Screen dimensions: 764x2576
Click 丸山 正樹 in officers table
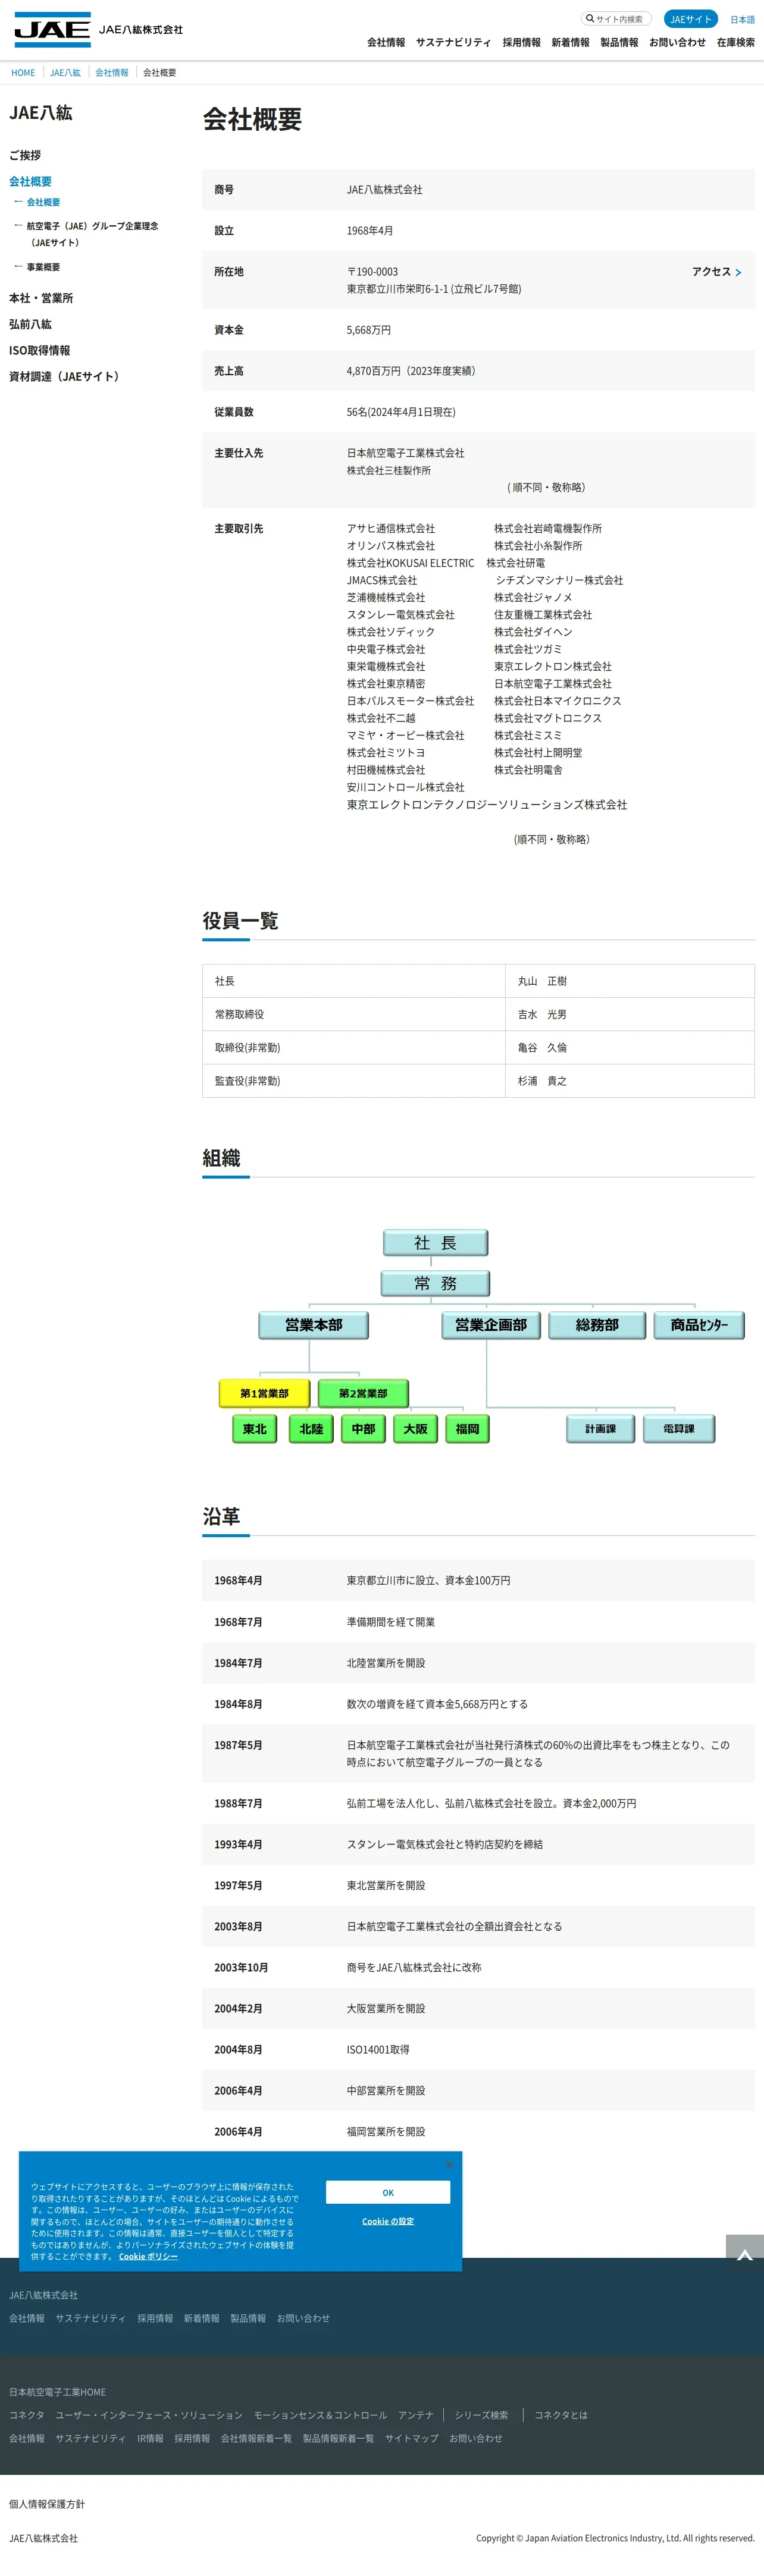point(542,981)
